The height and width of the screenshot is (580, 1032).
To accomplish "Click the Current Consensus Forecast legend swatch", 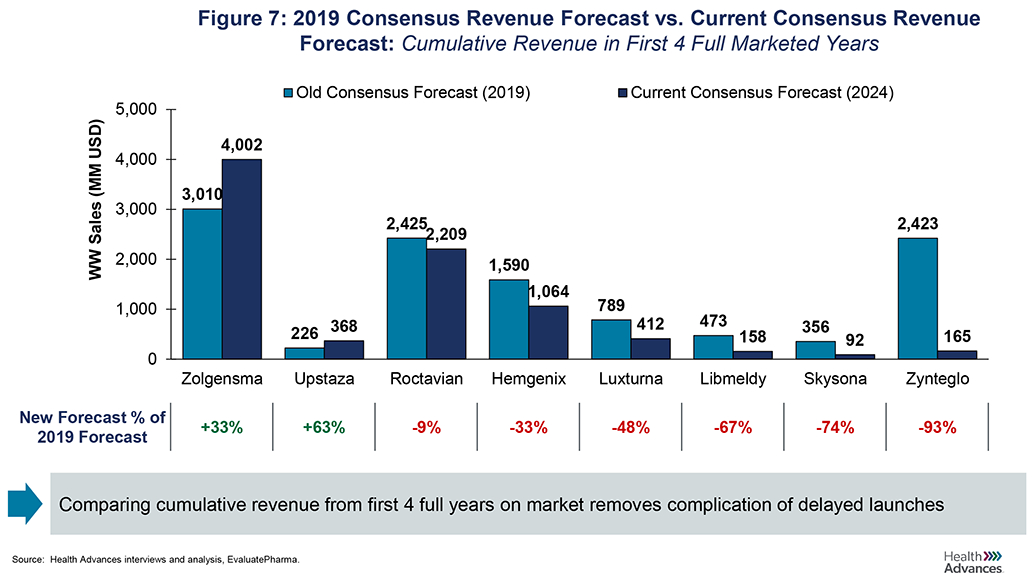I will (x=623, y=93).
